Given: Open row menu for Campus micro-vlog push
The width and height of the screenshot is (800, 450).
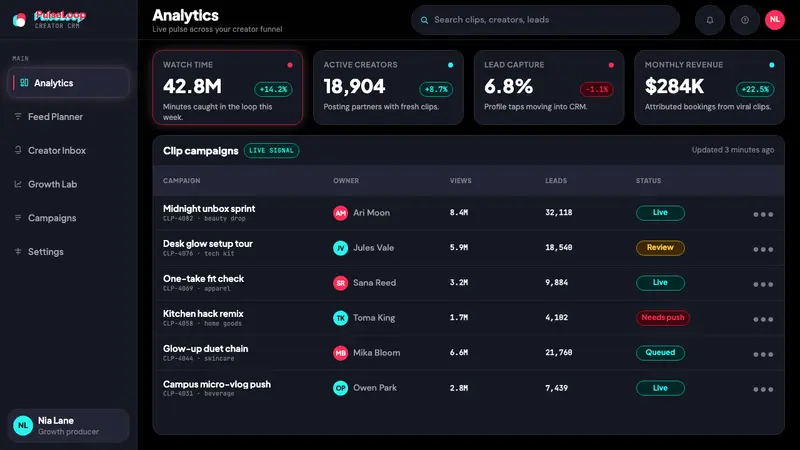Looking at the screenshot, I should pos(763,389).
